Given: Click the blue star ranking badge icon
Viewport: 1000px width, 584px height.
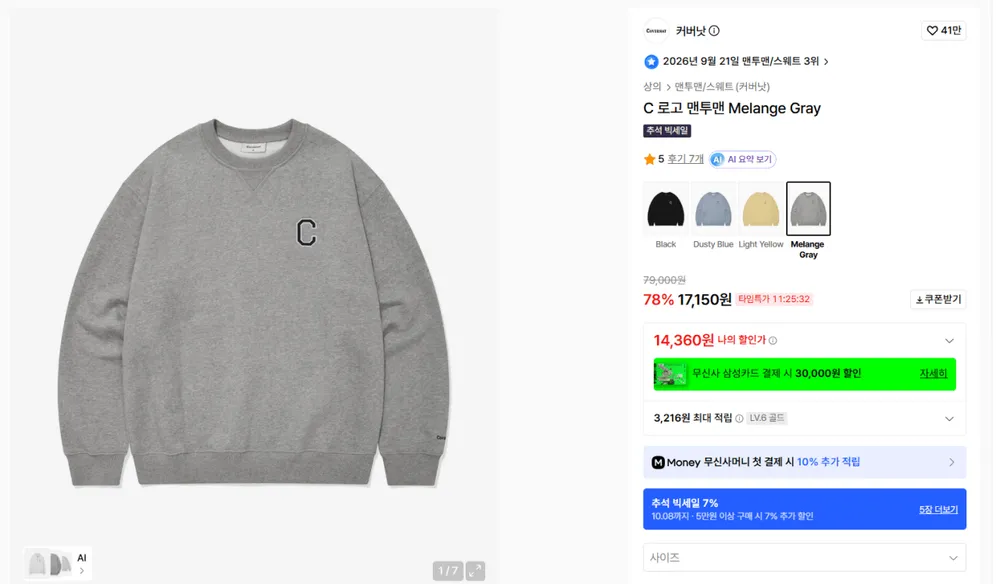Looking at the screenshot, I should tap(651, 61).
